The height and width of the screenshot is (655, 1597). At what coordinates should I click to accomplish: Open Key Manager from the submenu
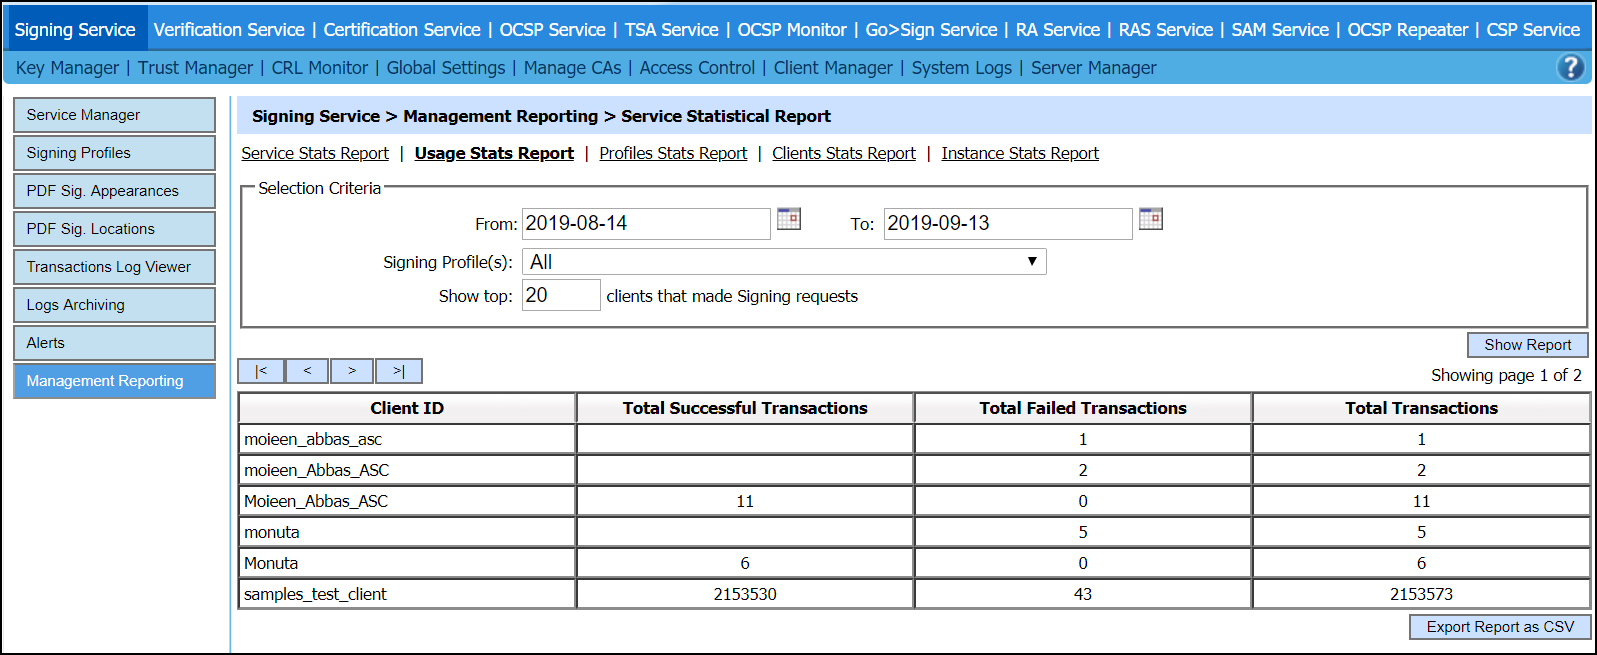(x=67, y=68)
